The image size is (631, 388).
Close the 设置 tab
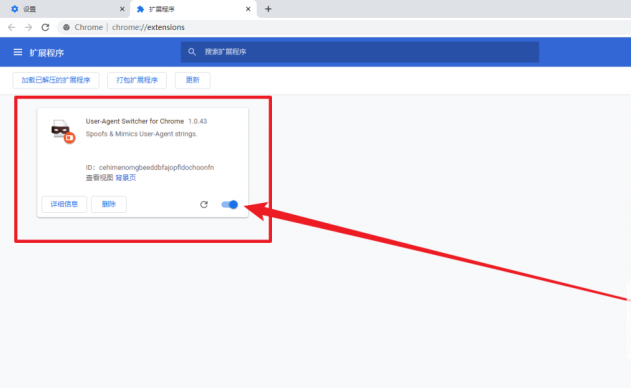pyautogui.click(x=122, y=9)
